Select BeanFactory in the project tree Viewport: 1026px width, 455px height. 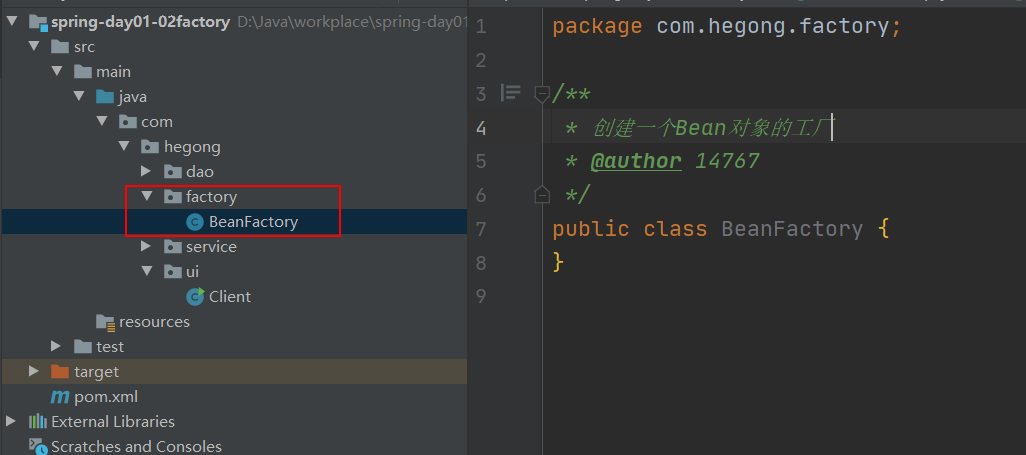point(253,222)
